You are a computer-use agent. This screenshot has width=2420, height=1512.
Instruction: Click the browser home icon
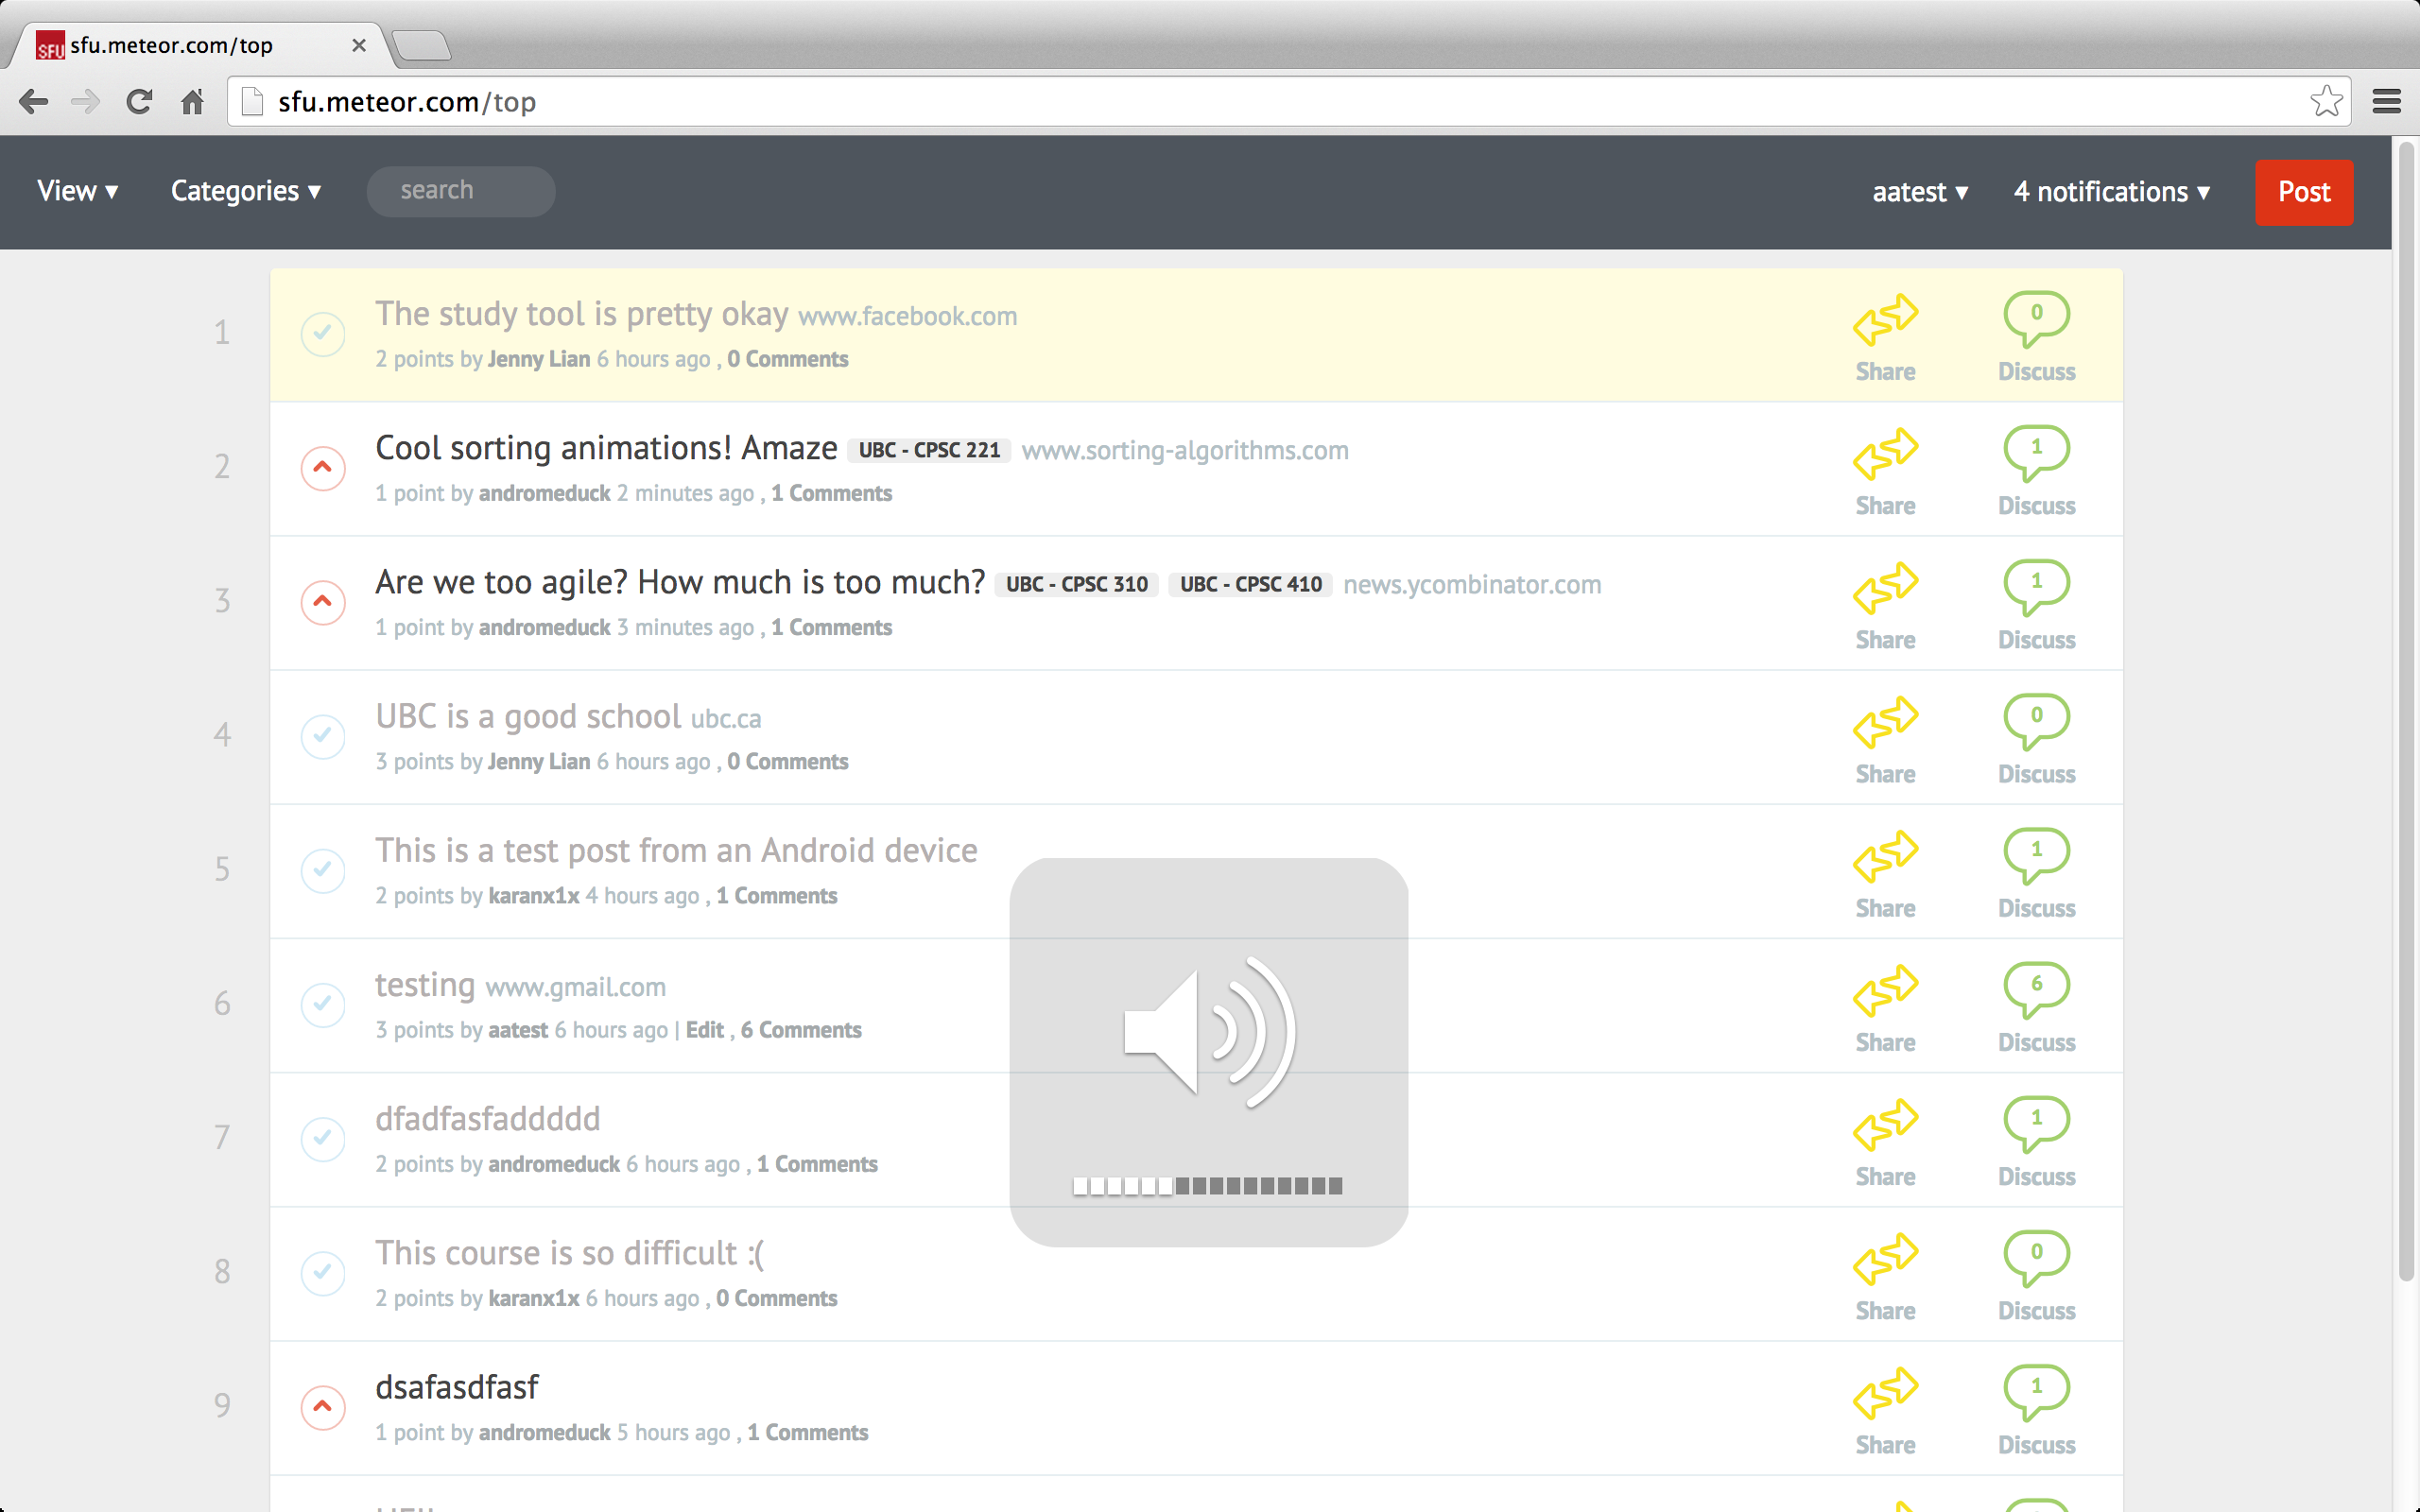click(x=192, y=102)
